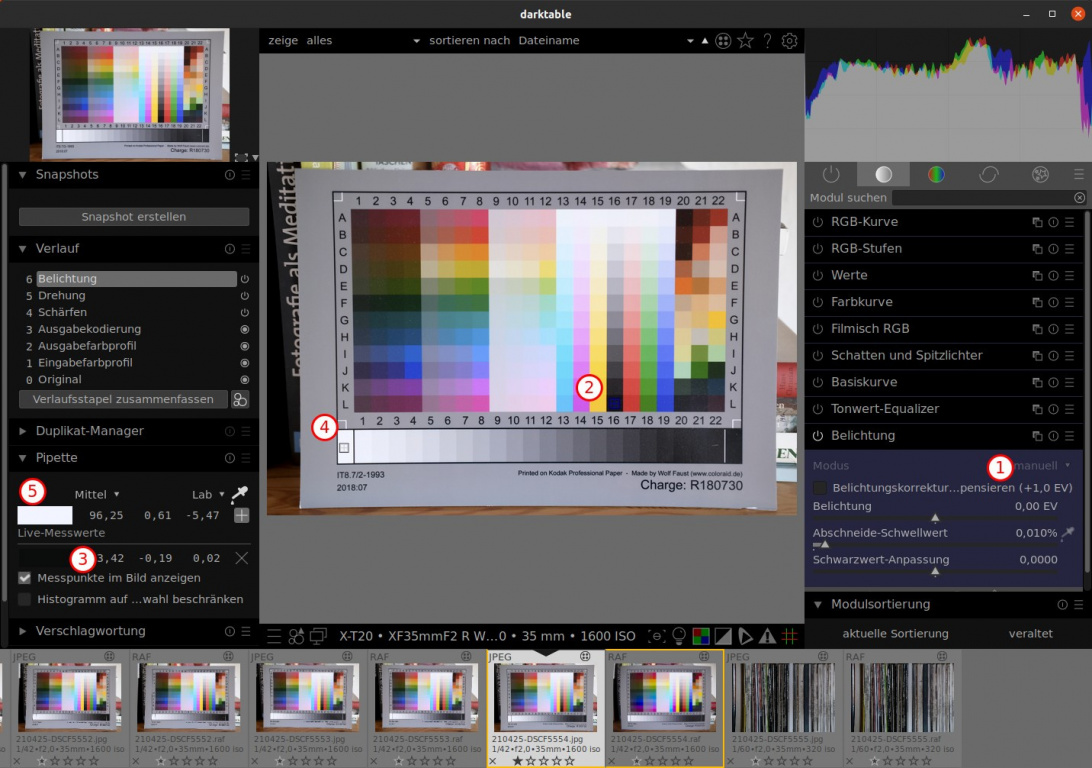Click 'Snapshot erstellen' button

click(x=134, y=217)
